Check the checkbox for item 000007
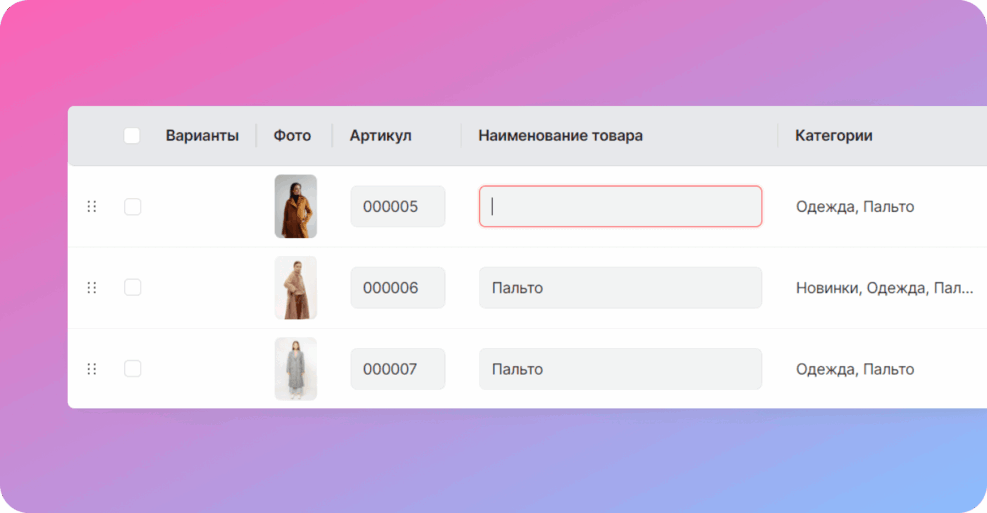Viewport: 987px width, 513px height. point(132,369)
